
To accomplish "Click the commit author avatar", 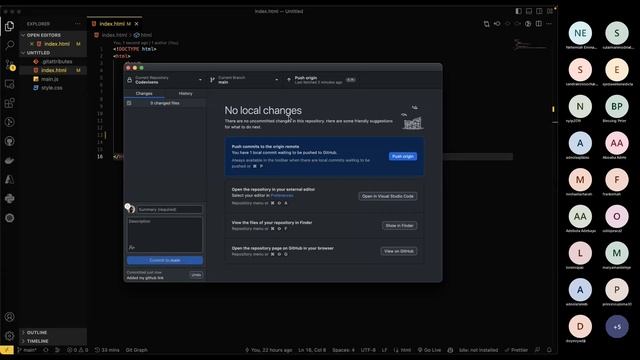I will (131, 209).
